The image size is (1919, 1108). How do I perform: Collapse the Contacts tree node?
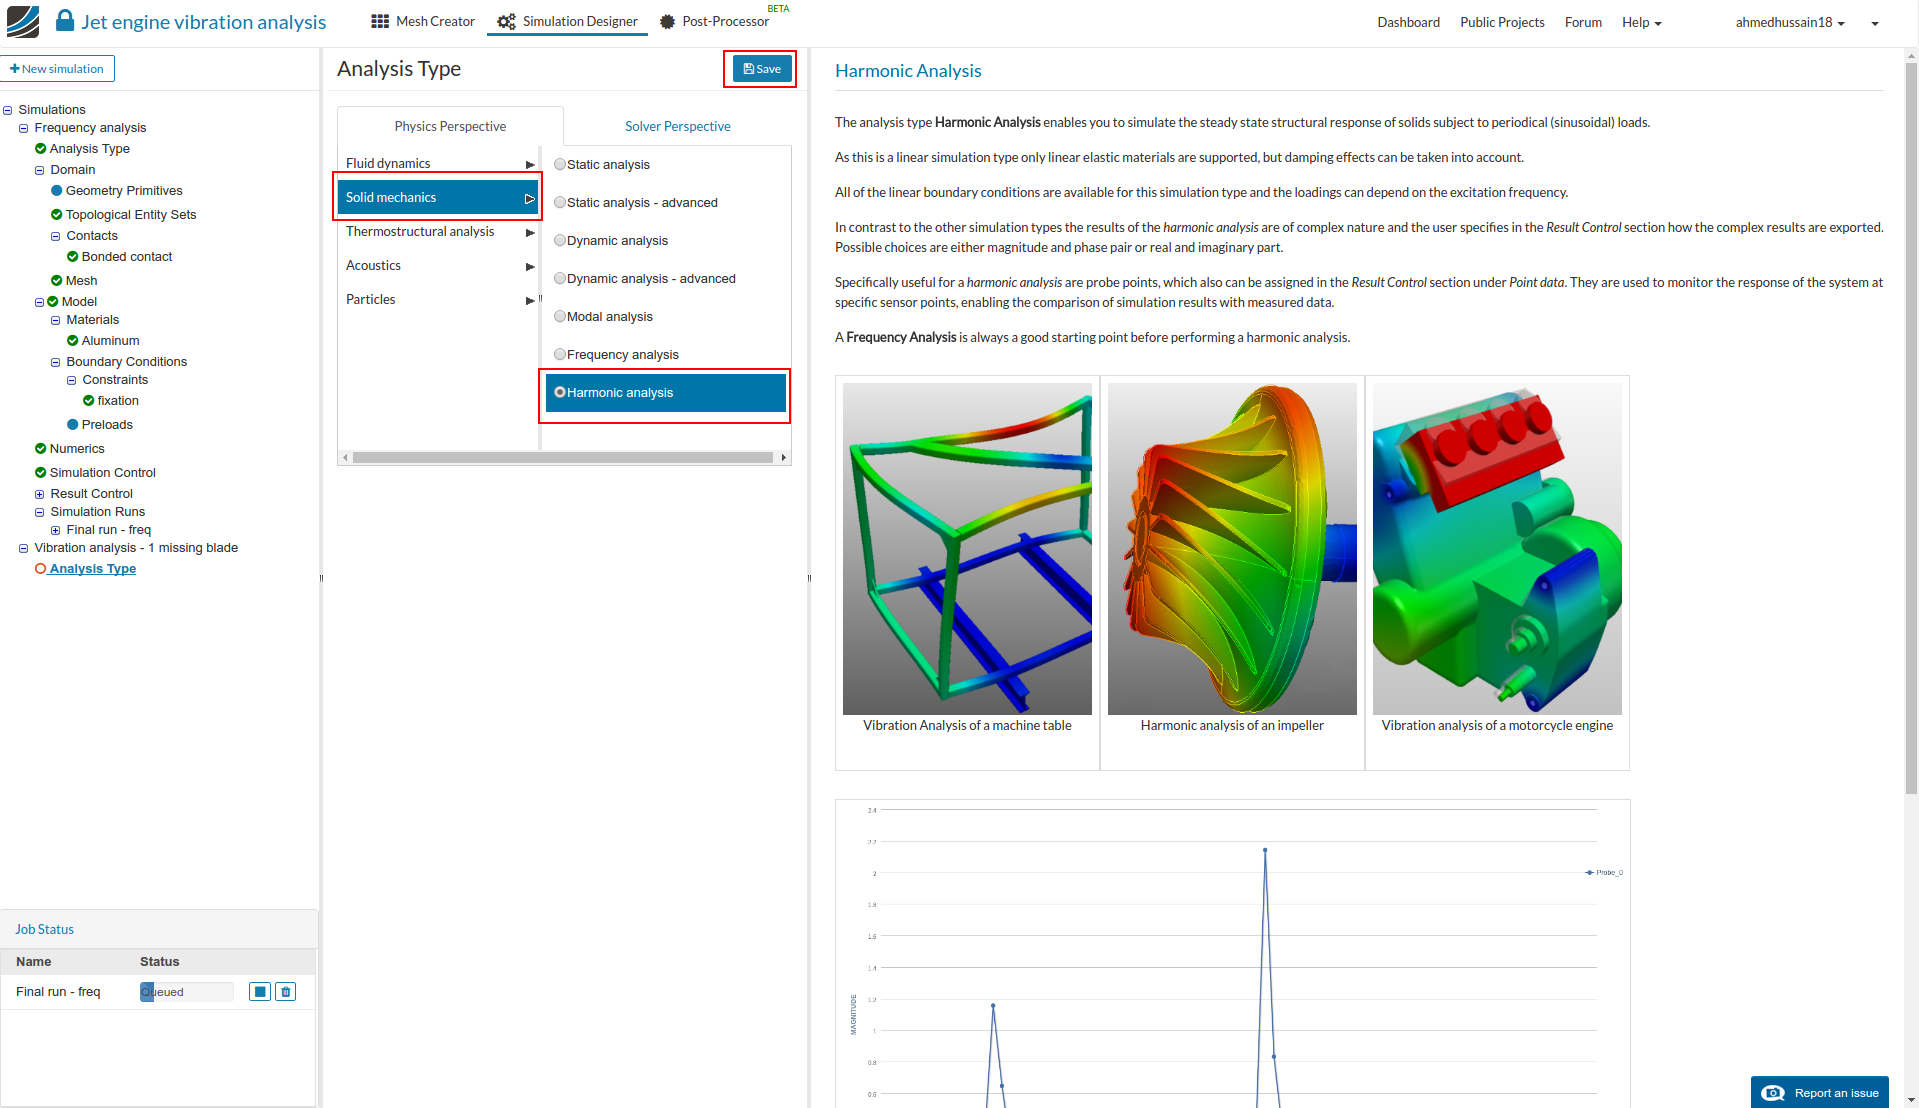[x=56, y=237]
